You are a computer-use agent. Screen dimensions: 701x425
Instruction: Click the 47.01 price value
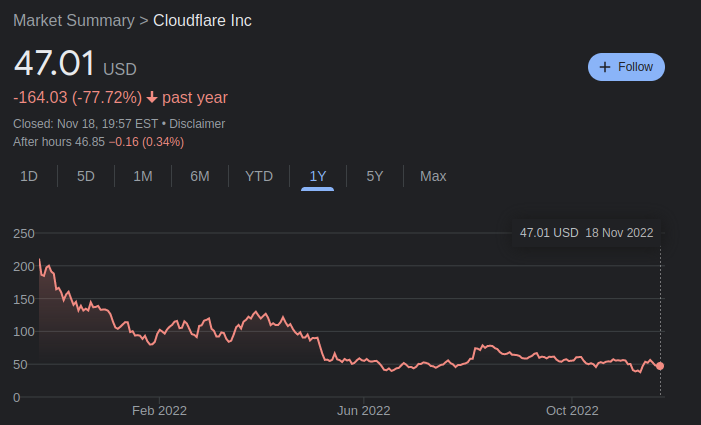(x=54, y=63)
